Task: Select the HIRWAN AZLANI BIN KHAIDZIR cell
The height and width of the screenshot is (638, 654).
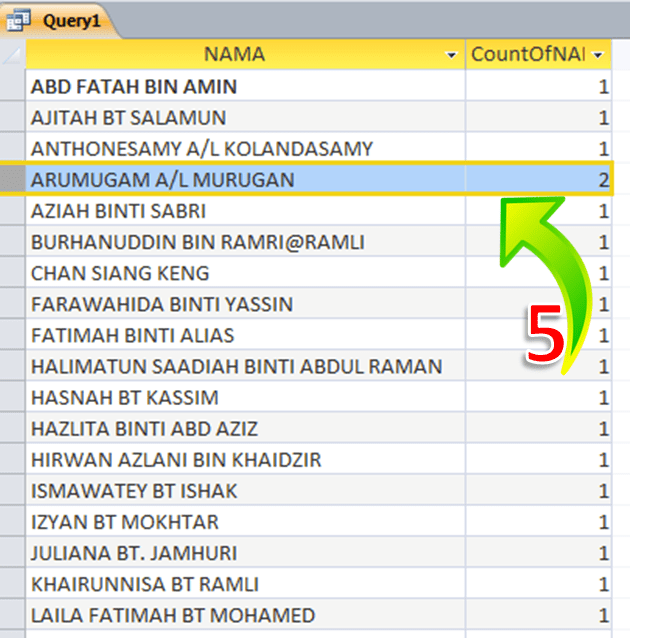Action: point(176,460)
